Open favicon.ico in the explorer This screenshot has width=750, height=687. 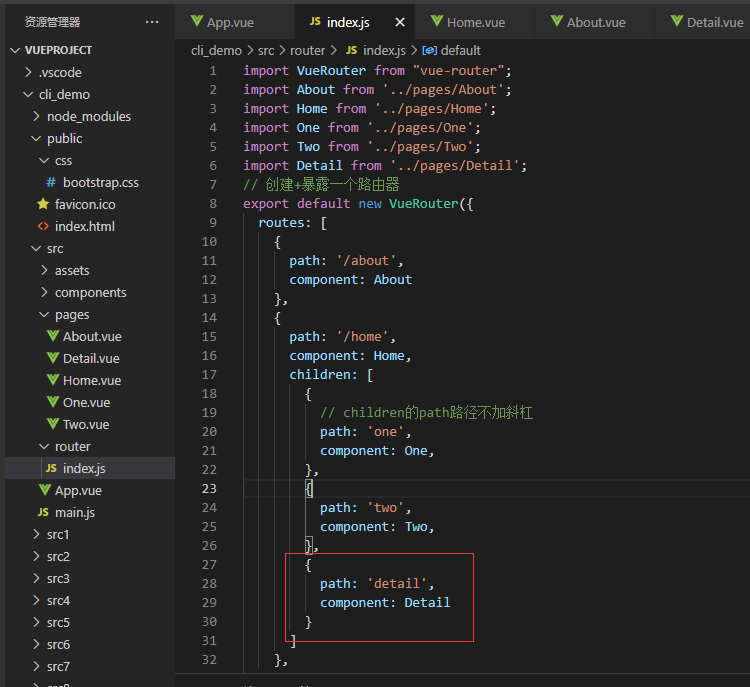85,204
